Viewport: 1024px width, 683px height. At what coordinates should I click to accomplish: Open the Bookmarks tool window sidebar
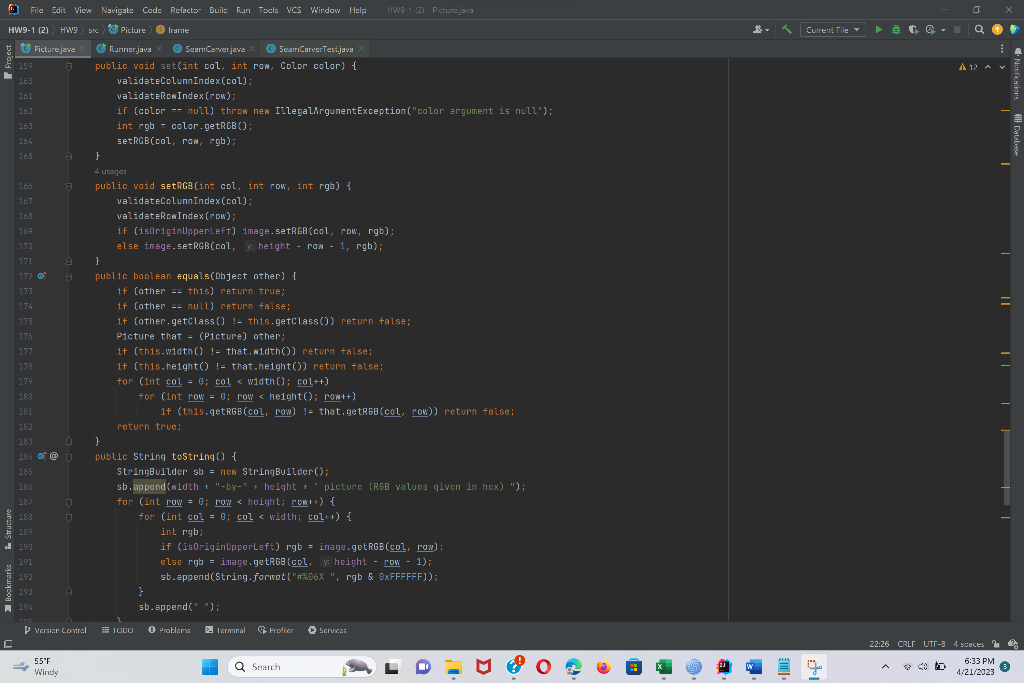click(x=8, y=588)
